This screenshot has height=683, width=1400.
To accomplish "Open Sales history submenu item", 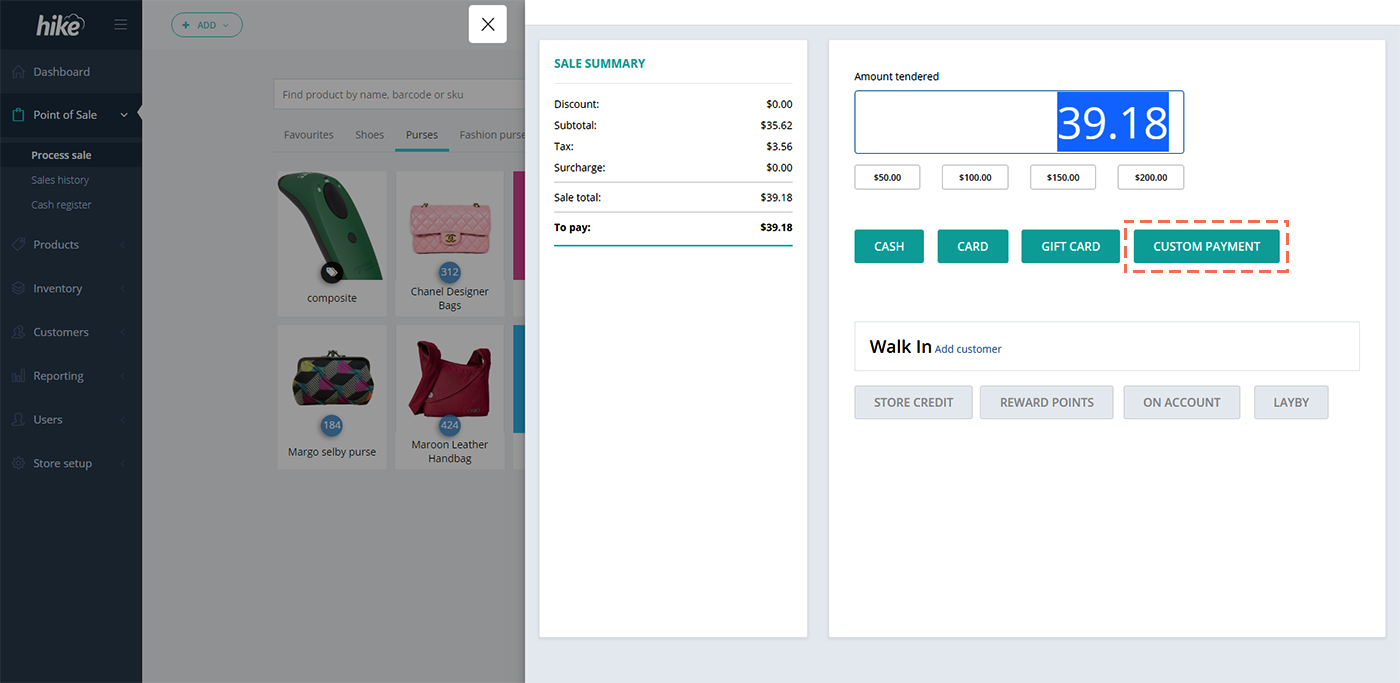I will [60, 180].
